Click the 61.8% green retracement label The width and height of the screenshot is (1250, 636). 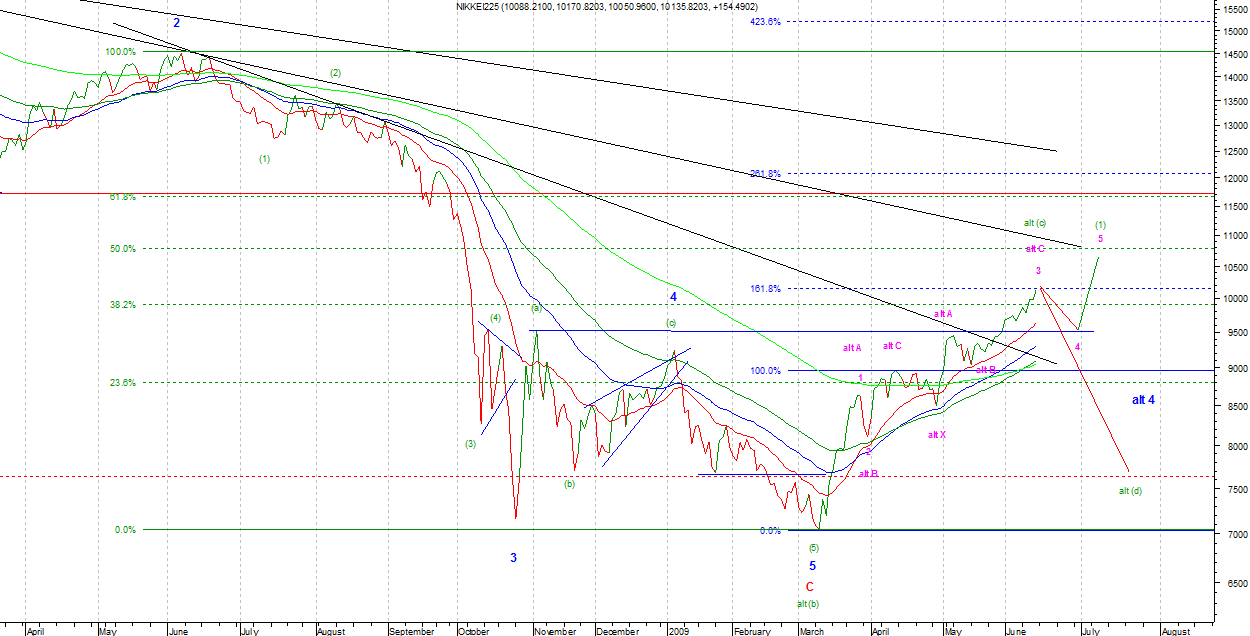tap(122, 197)
